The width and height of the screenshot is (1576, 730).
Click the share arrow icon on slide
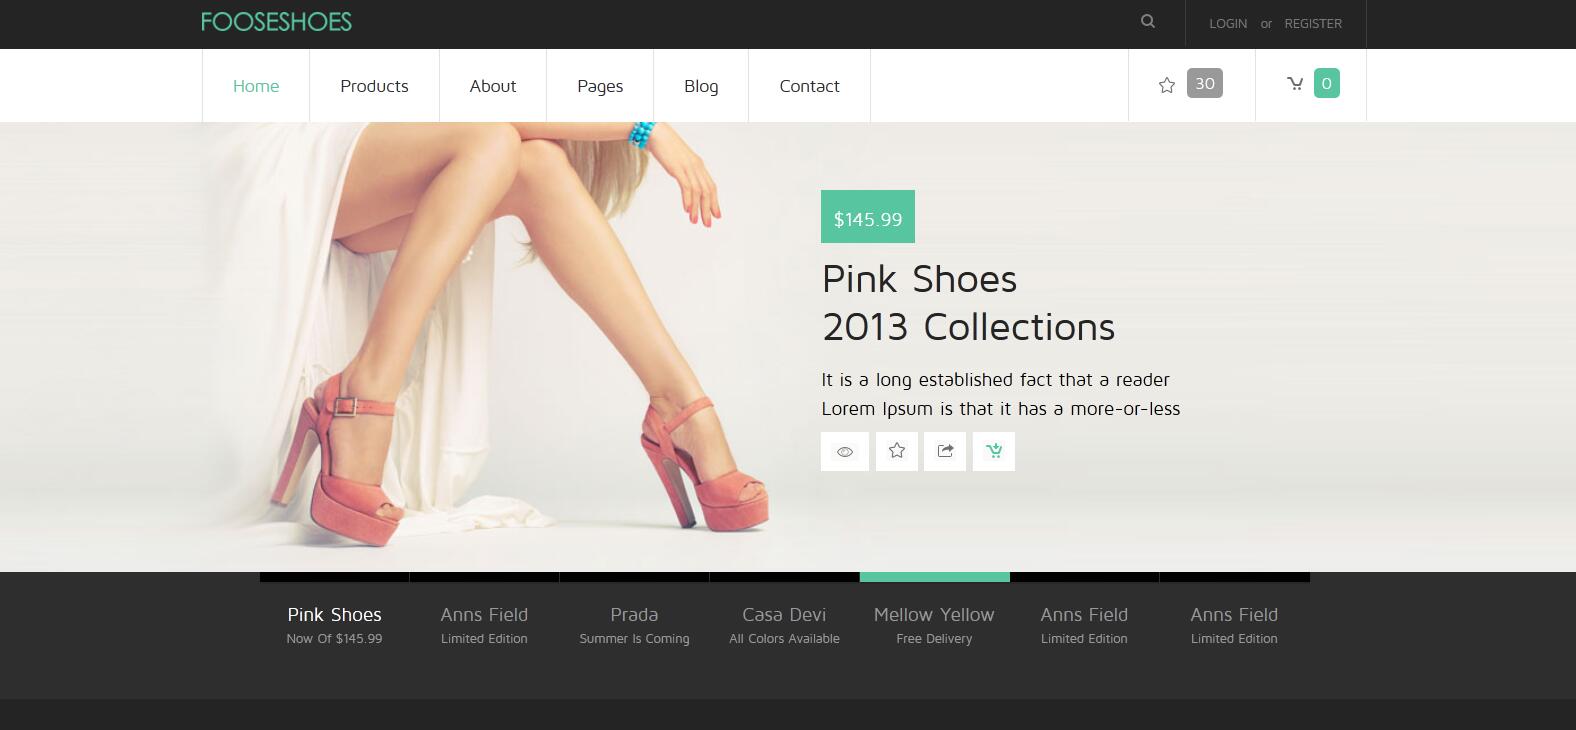point(945,451)
